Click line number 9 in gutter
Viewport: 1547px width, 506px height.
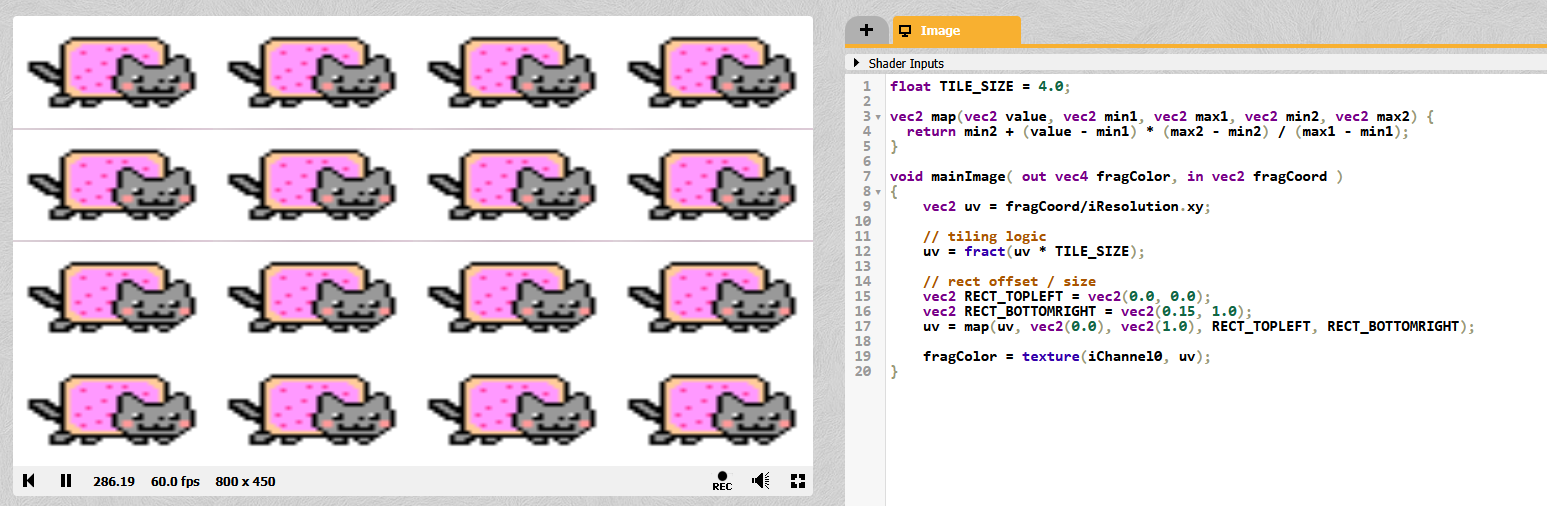pos(866,206)
